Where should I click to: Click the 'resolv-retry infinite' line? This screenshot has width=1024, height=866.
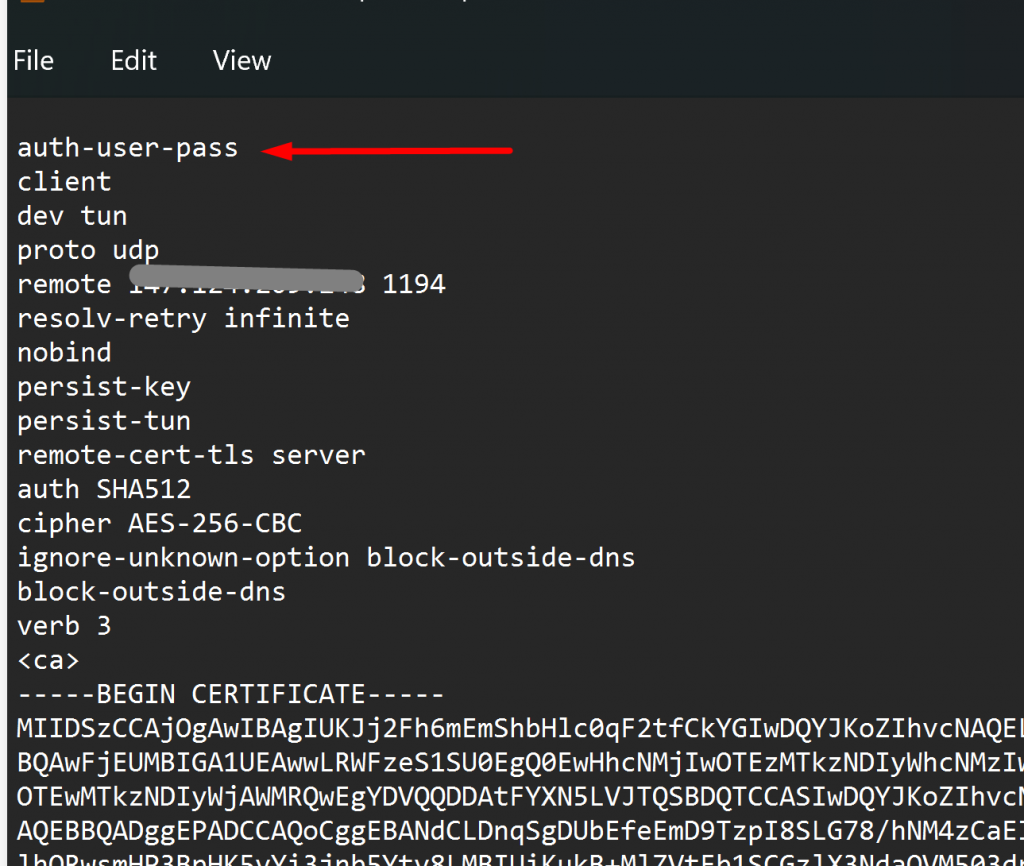pyautogui.click(x=184, y=319)
